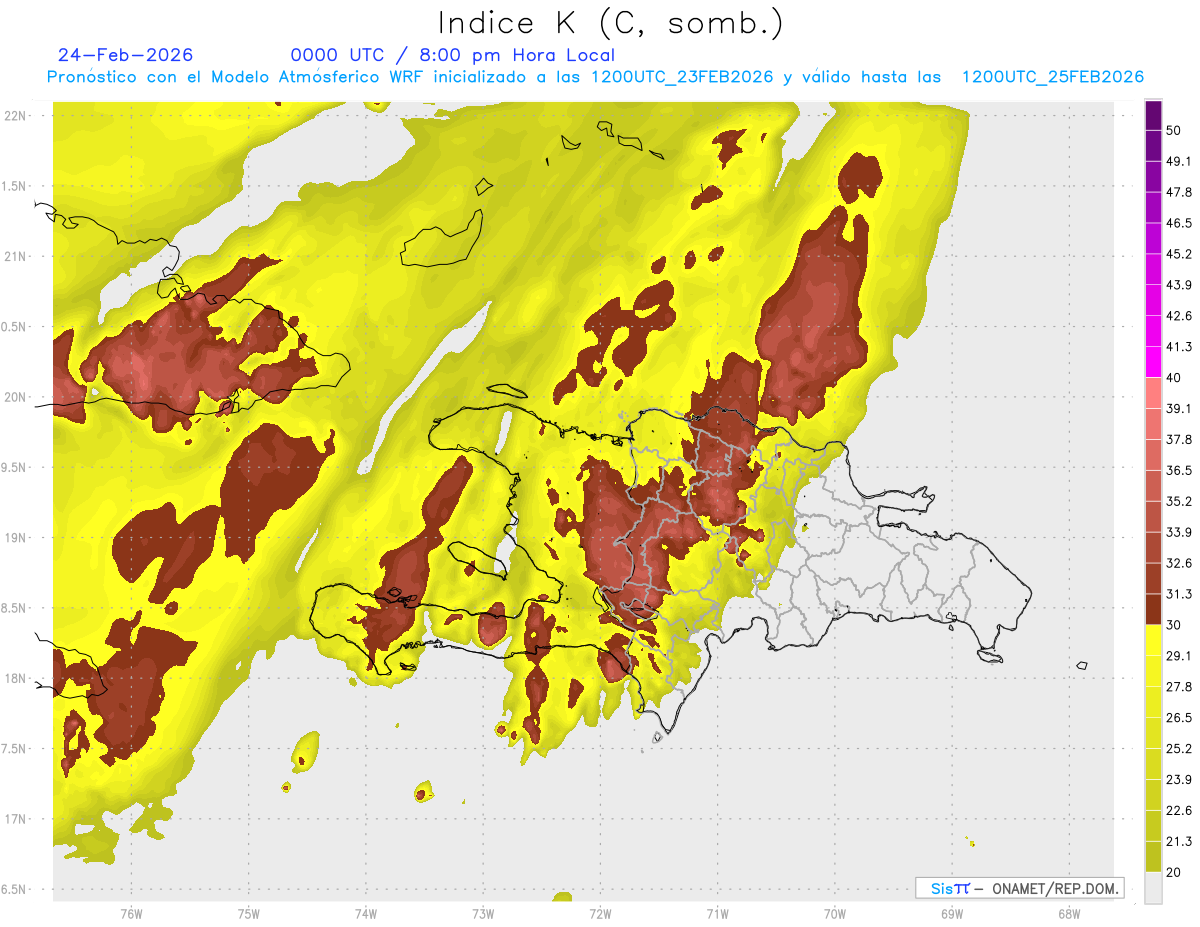Click the legend value "22.6"
The image size is (1200, 927).
click(x=1179, y=811)
